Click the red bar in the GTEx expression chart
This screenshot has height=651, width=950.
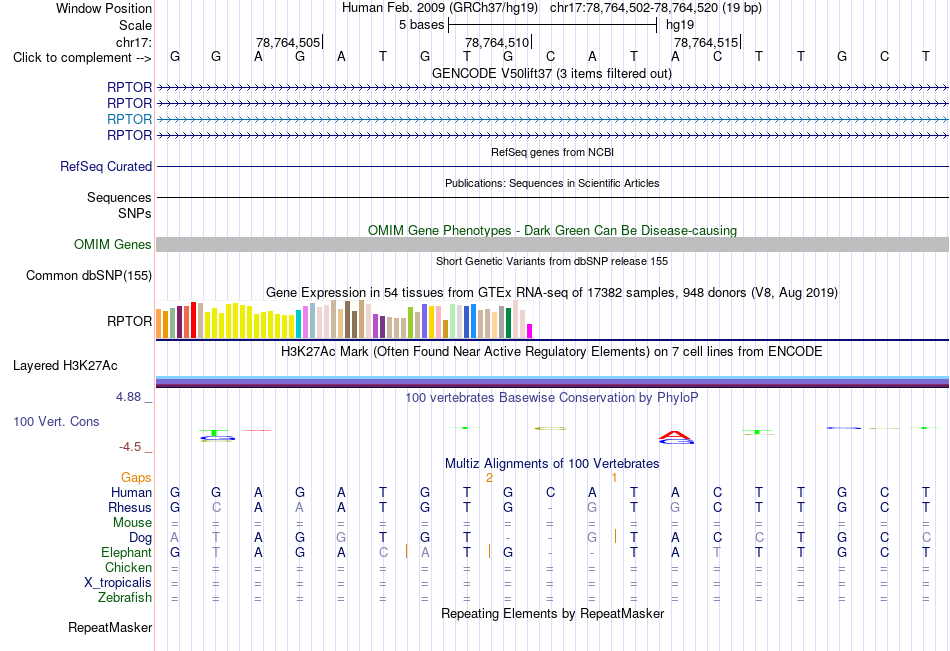click(x=193, y=320)
